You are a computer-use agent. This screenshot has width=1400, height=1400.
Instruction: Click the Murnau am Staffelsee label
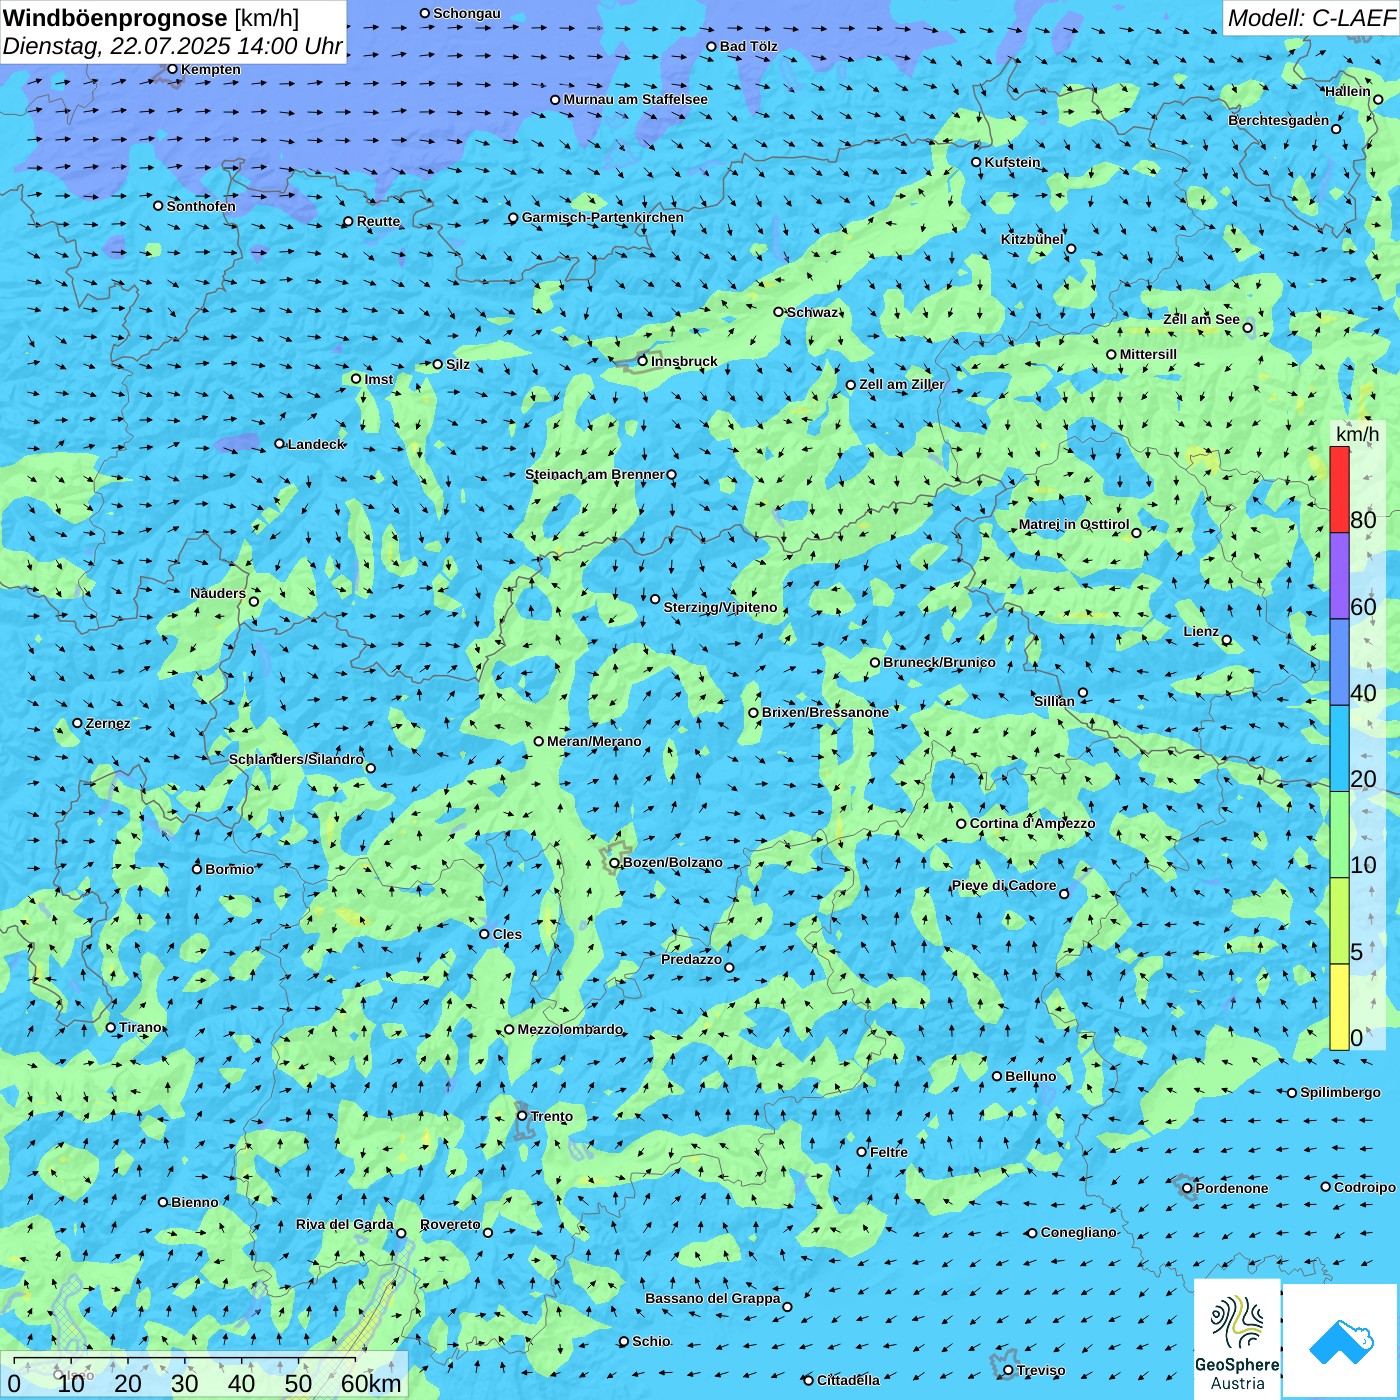pyautogui.click(x=635, y=99)
